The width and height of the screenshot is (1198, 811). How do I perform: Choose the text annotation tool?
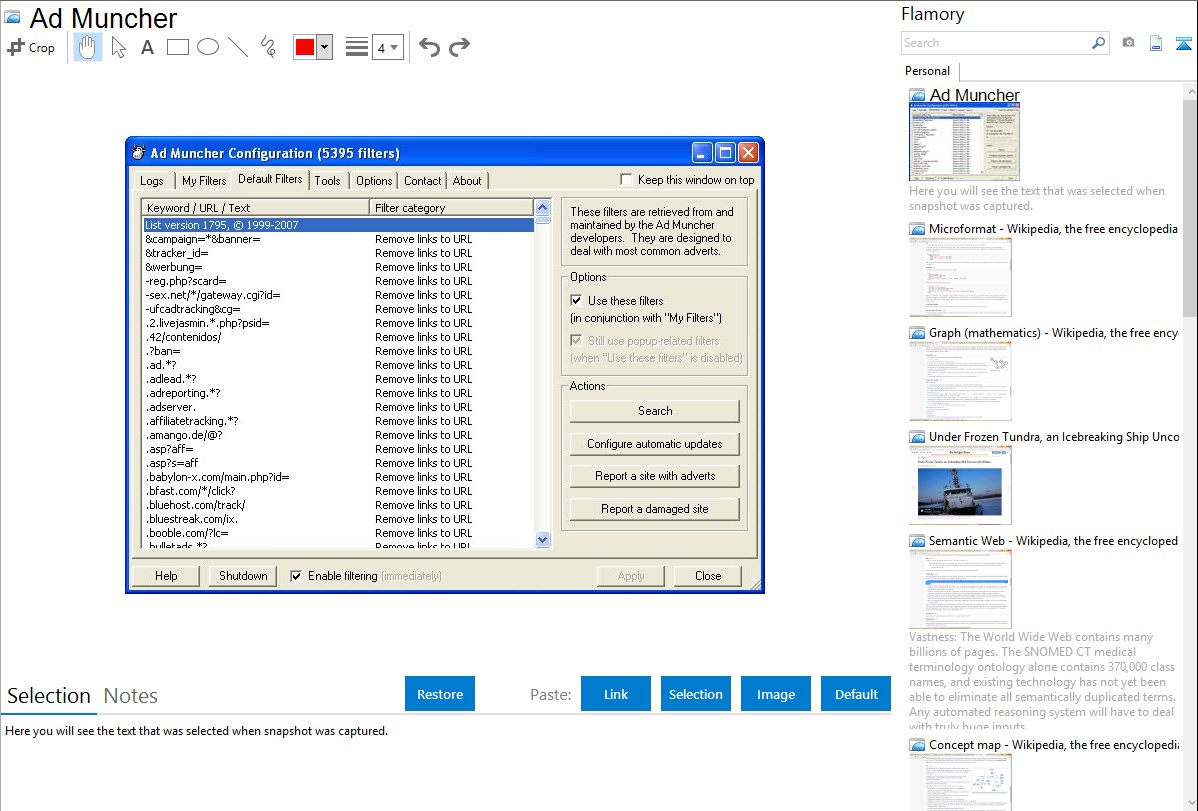click(x=147, y=47)
